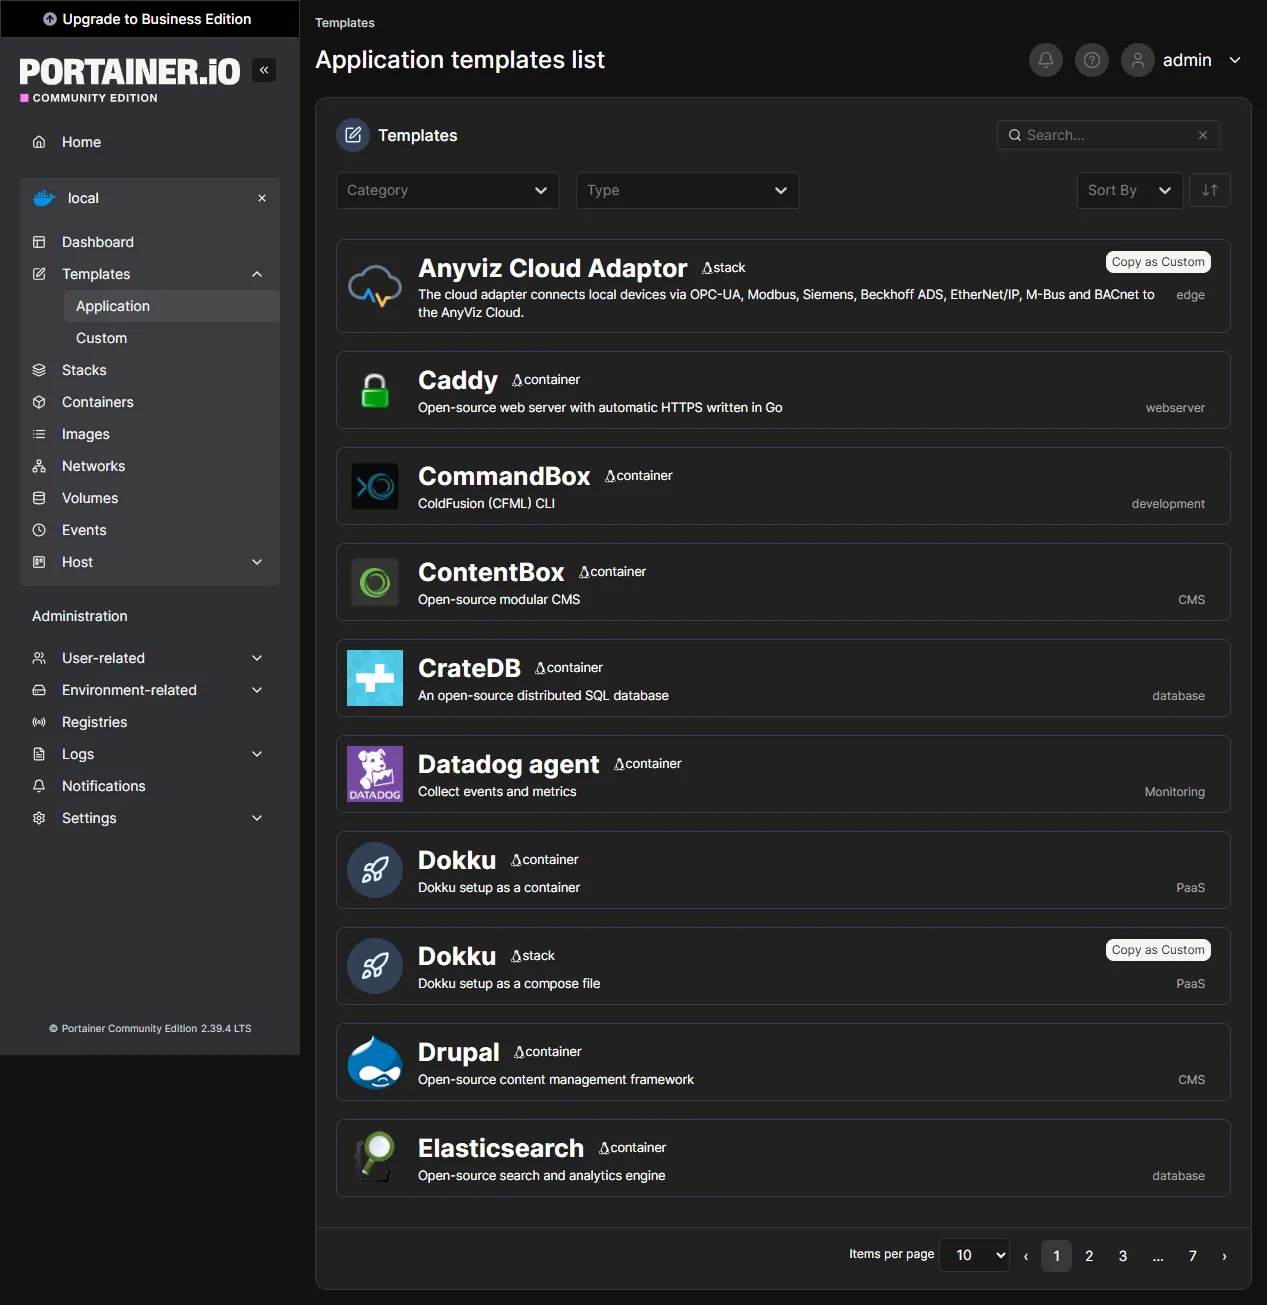Click the Elasticsearch magnifier logo
The width and height of the screenshot is (1267, 1305).
tap(375, 1158)
